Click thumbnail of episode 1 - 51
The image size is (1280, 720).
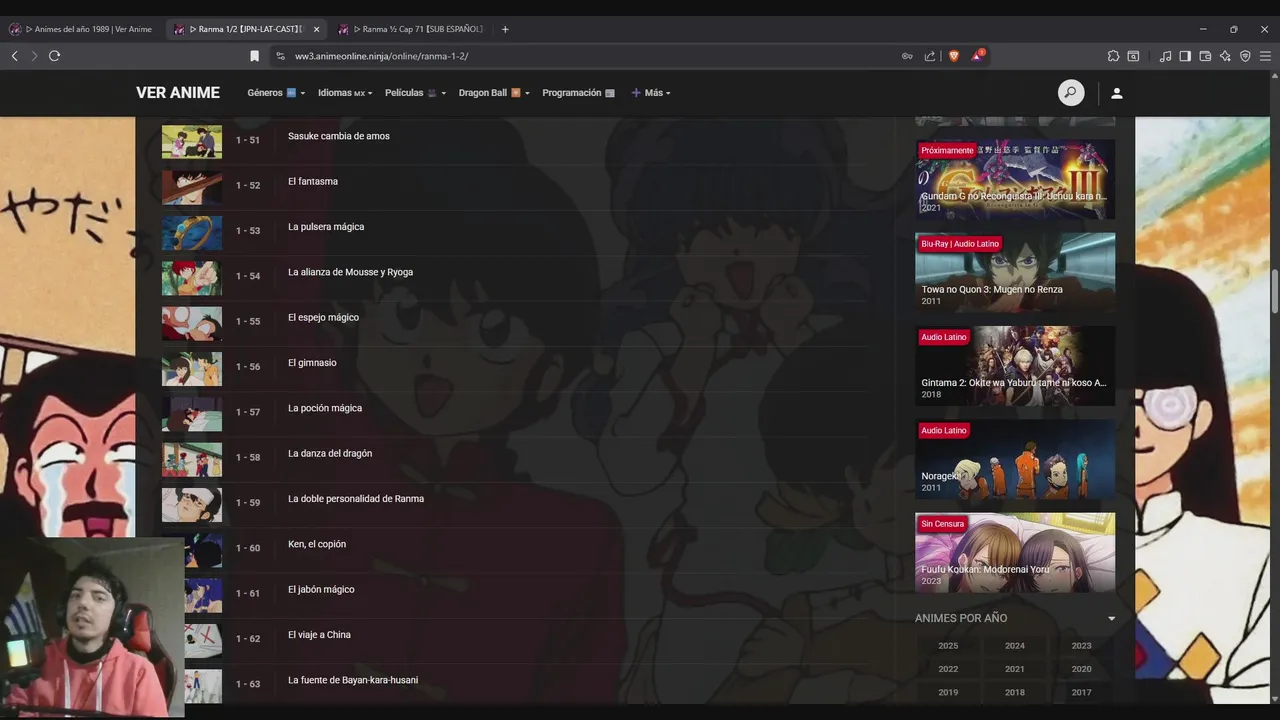pos(192,141)
